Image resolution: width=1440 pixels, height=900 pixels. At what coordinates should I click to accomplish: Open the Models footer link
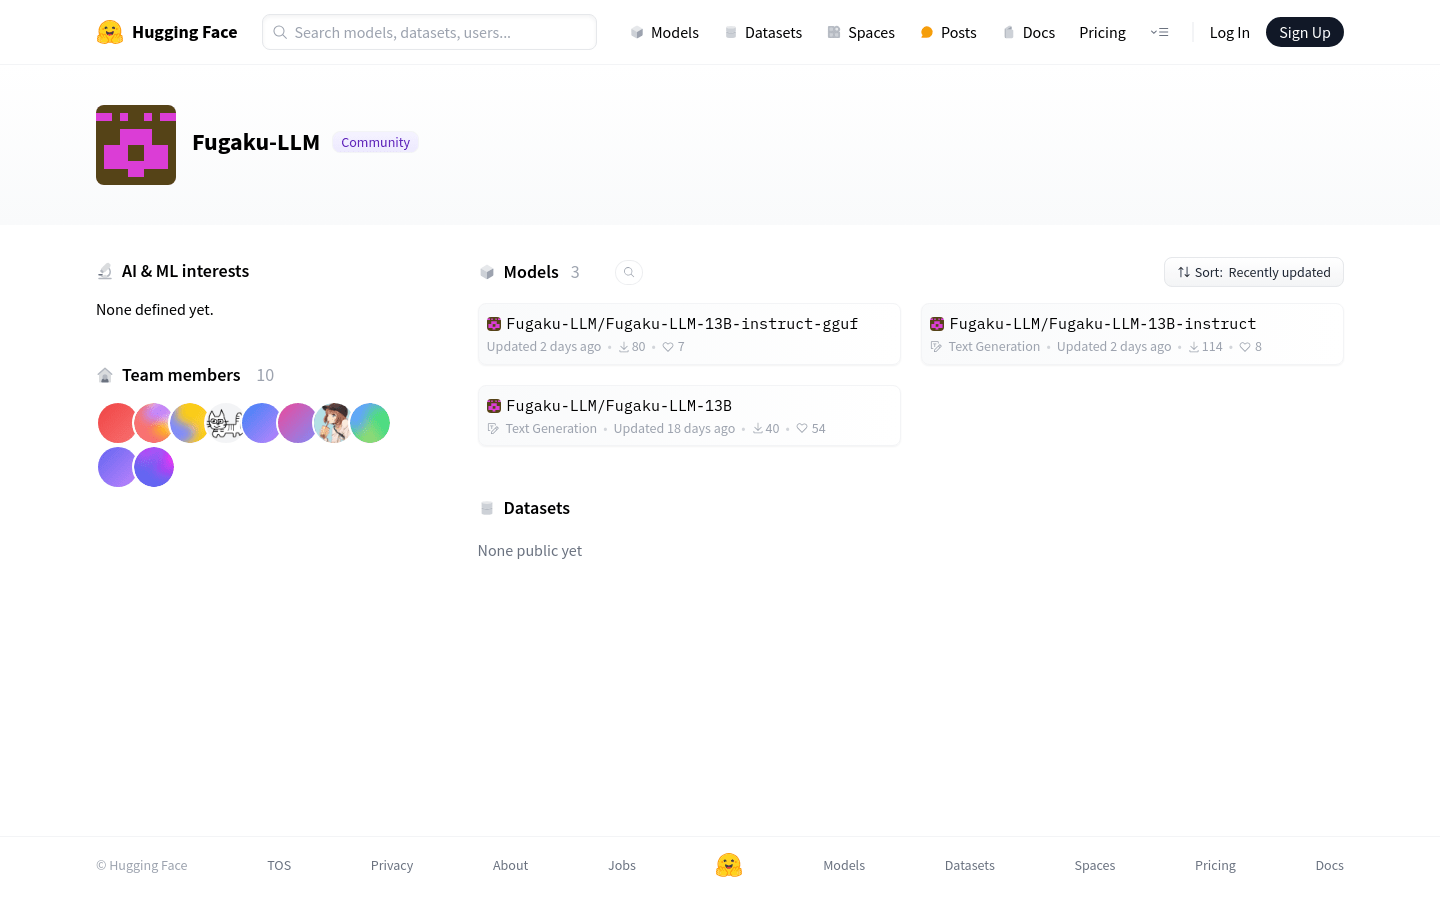pyautogui.click(x=844, y=866)
